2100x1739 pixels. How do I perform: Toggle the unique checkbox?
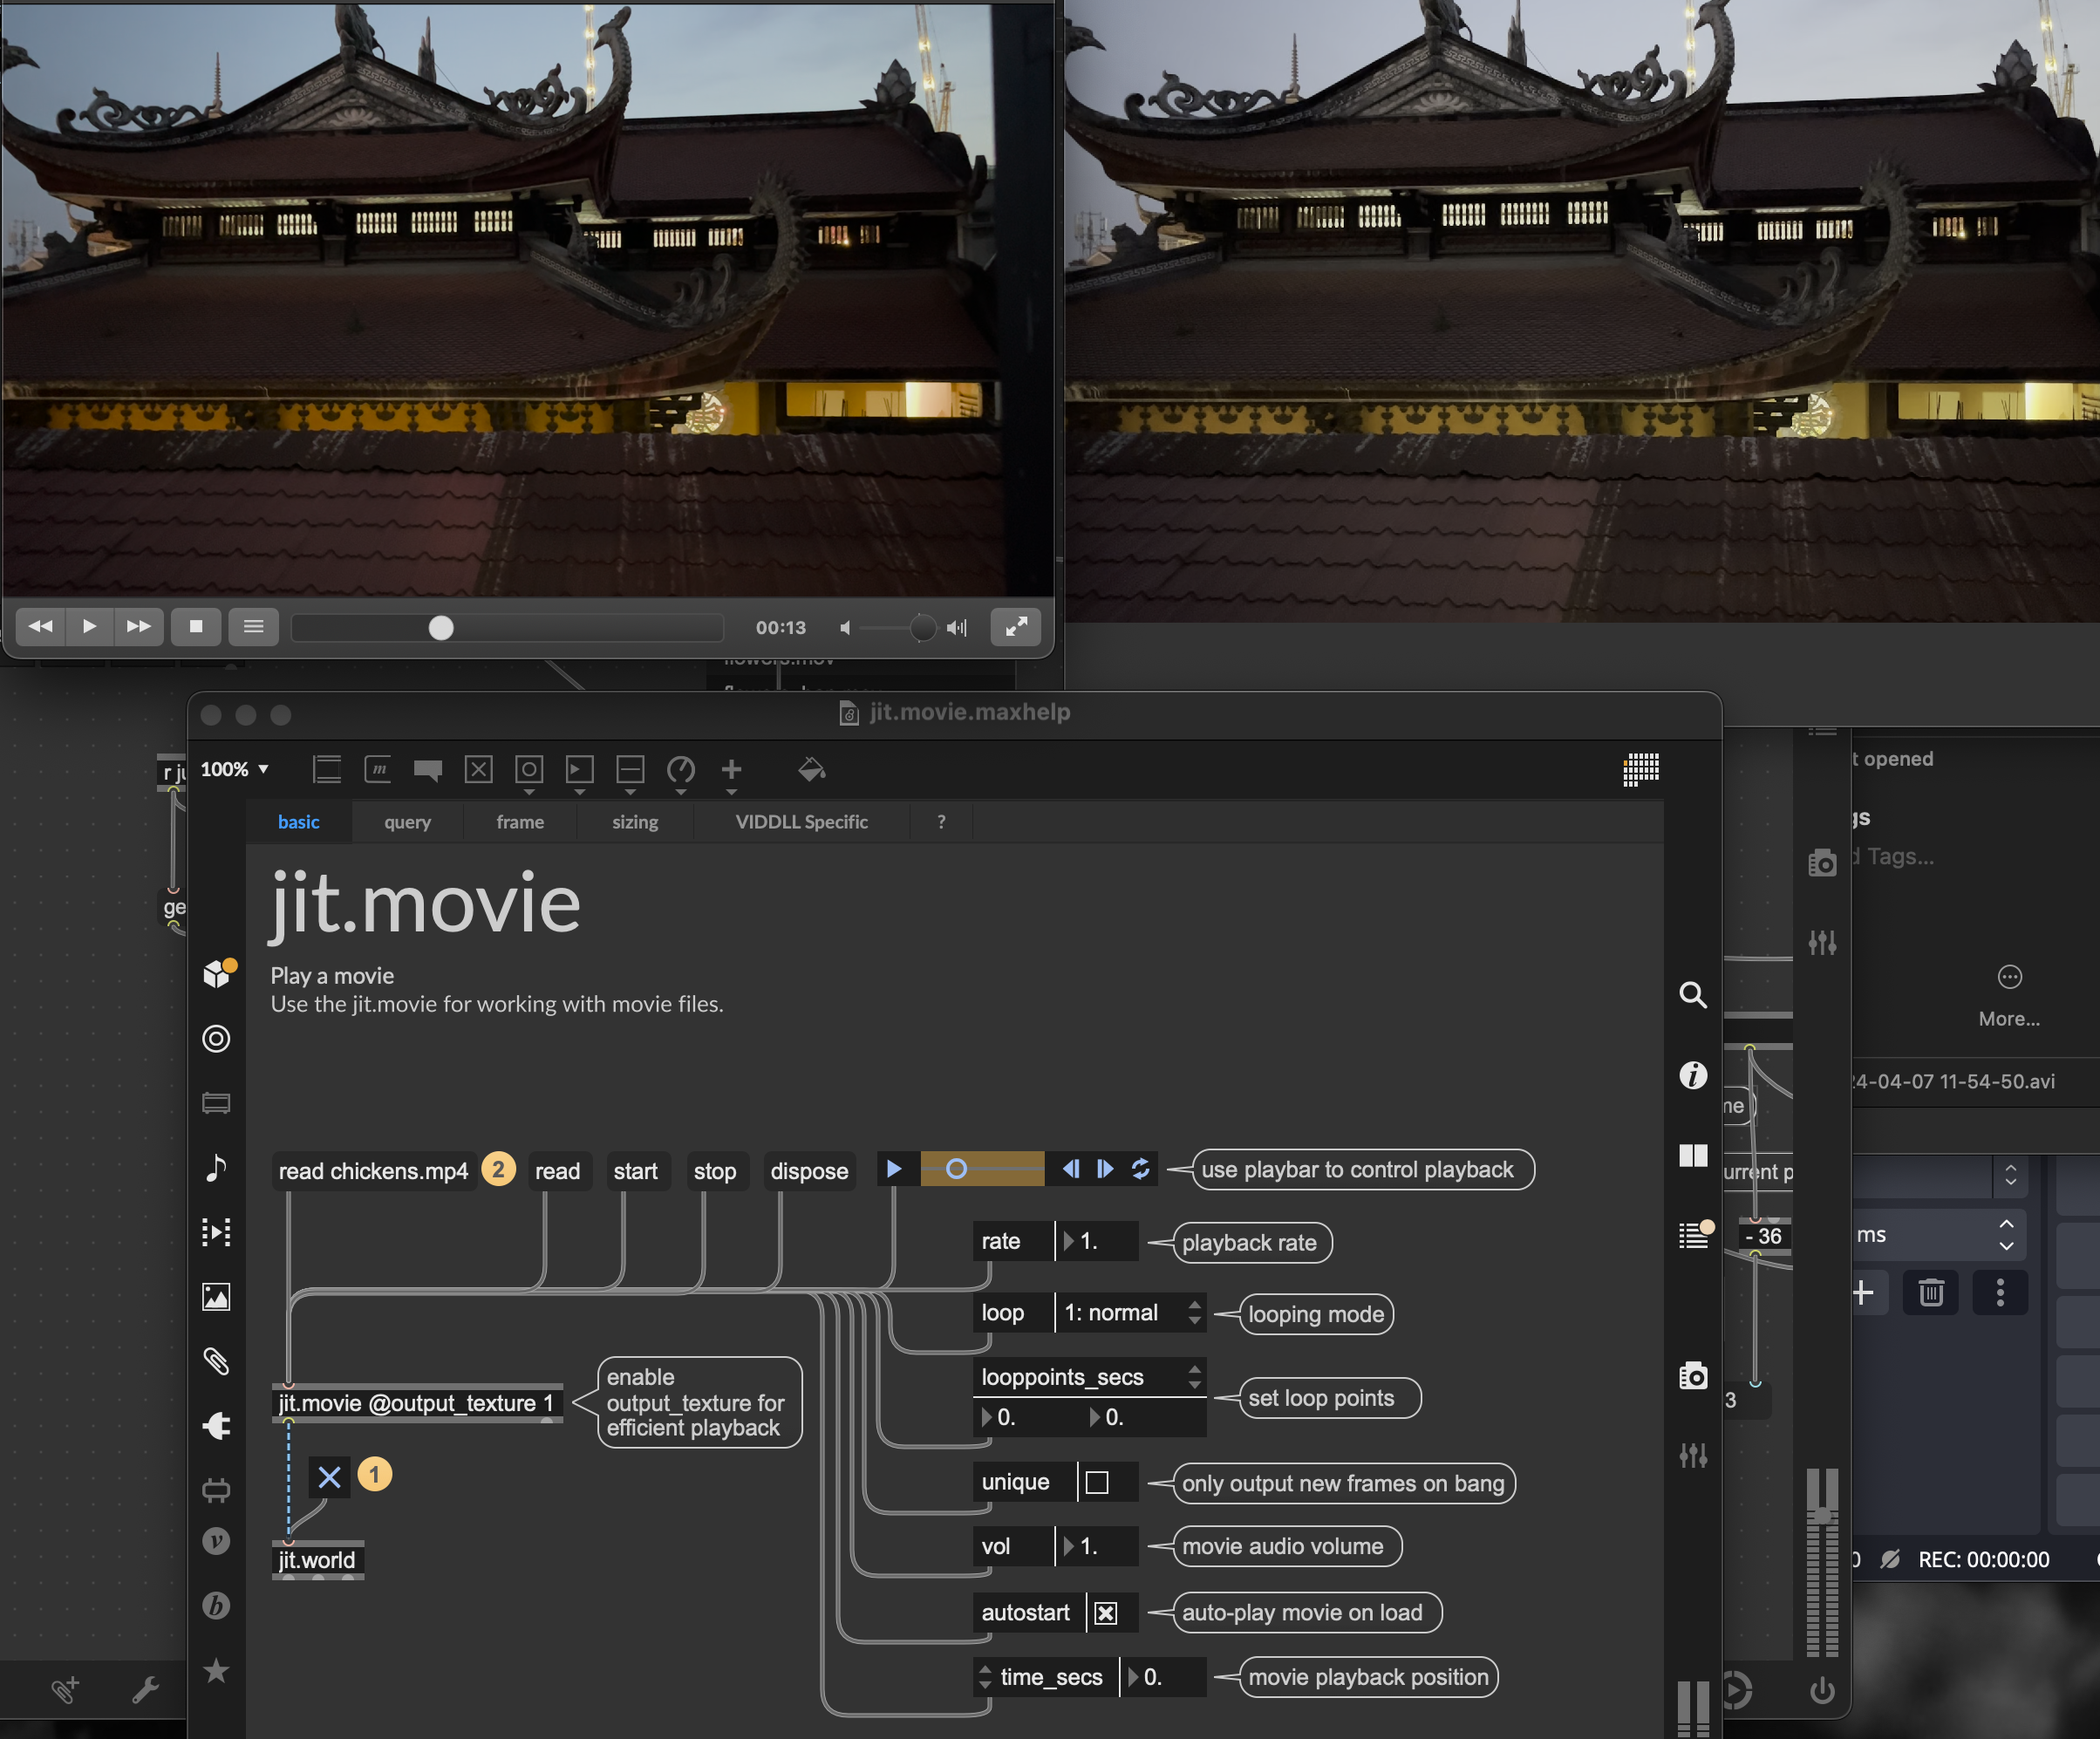(1097, 1482)
